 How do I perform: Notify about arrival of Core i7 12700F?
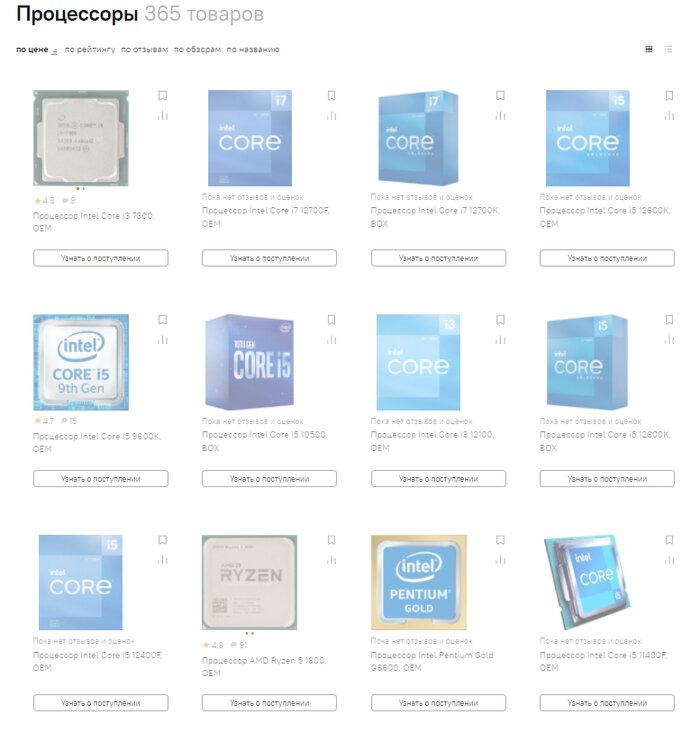pos(269,258)
